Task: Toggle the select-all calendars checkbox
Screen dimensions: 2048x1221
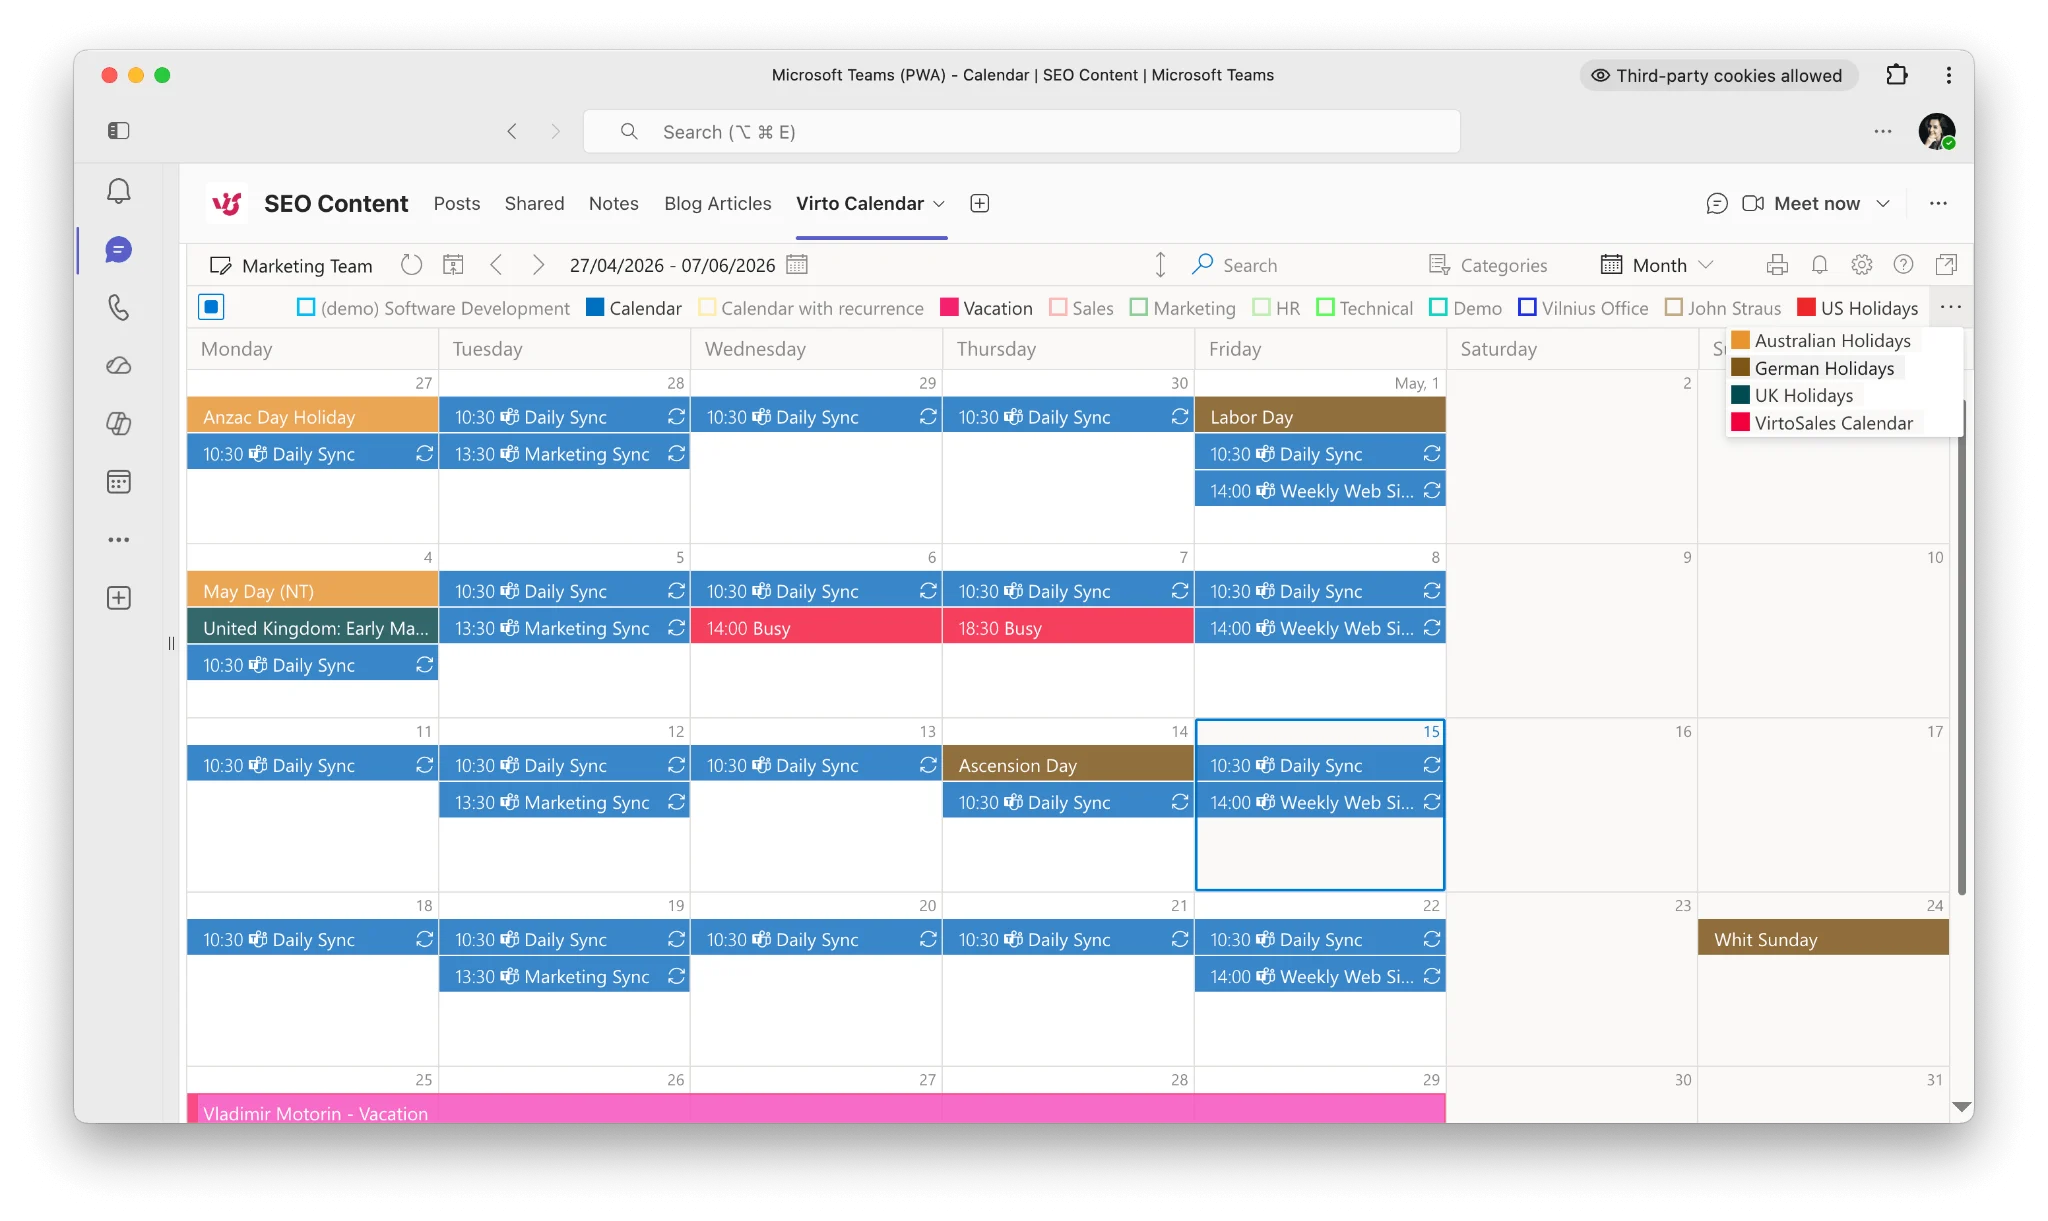Action: (211, 307)
